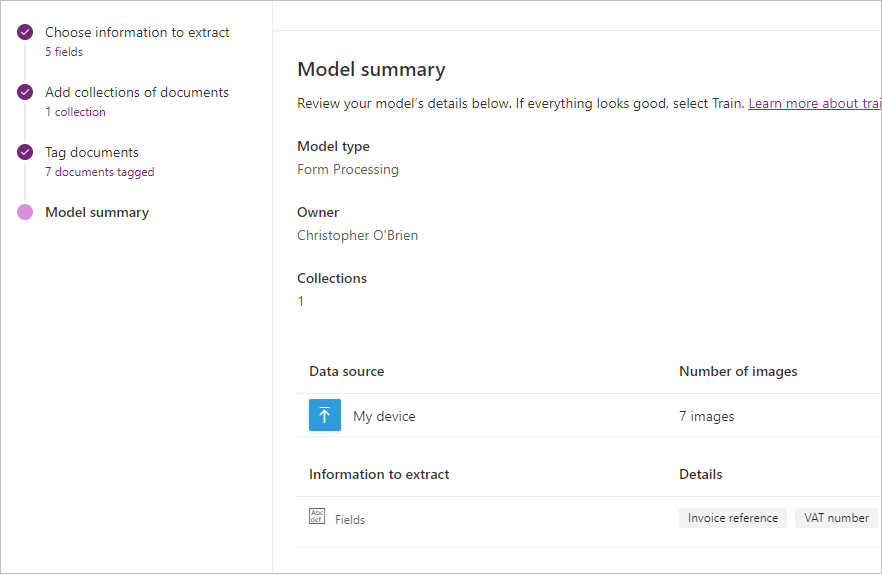Image resolution: width=882 pixels, height=574 pixels.
Task: Click the Number of images column header
Action: (738, 371)
